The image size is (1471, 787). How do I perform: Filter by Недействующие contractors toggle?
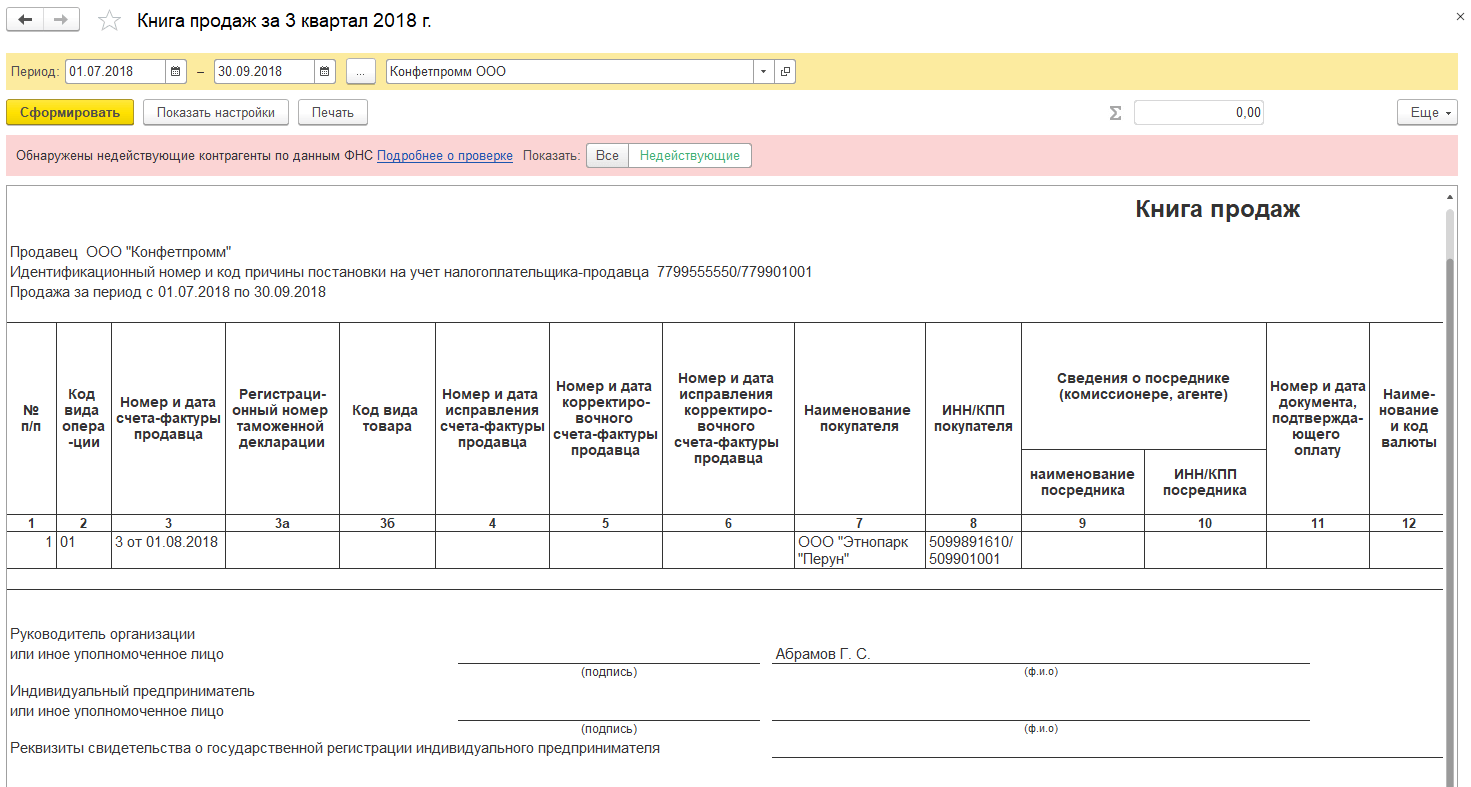click(690, 156)
